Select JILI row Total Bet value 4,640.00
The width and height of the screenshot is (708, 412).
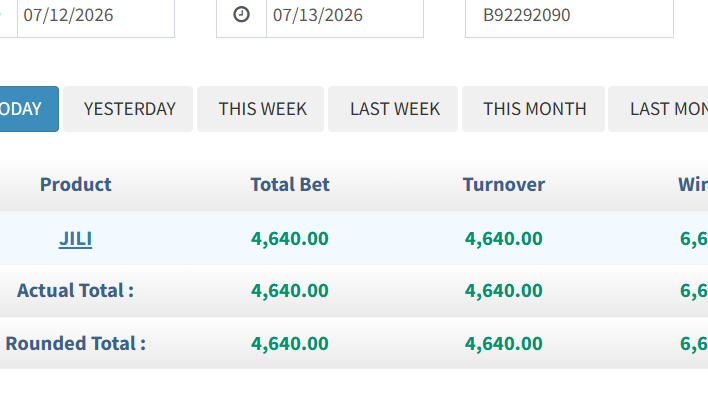(x=290, y=239)
